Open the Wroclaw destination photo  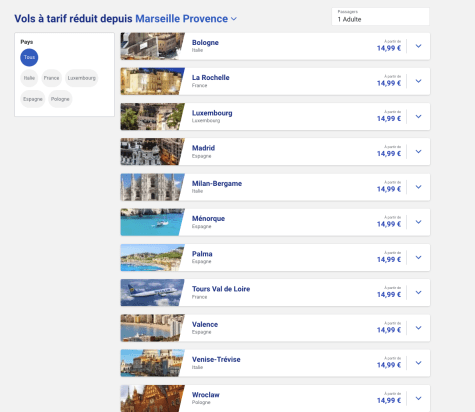point(152,399)
